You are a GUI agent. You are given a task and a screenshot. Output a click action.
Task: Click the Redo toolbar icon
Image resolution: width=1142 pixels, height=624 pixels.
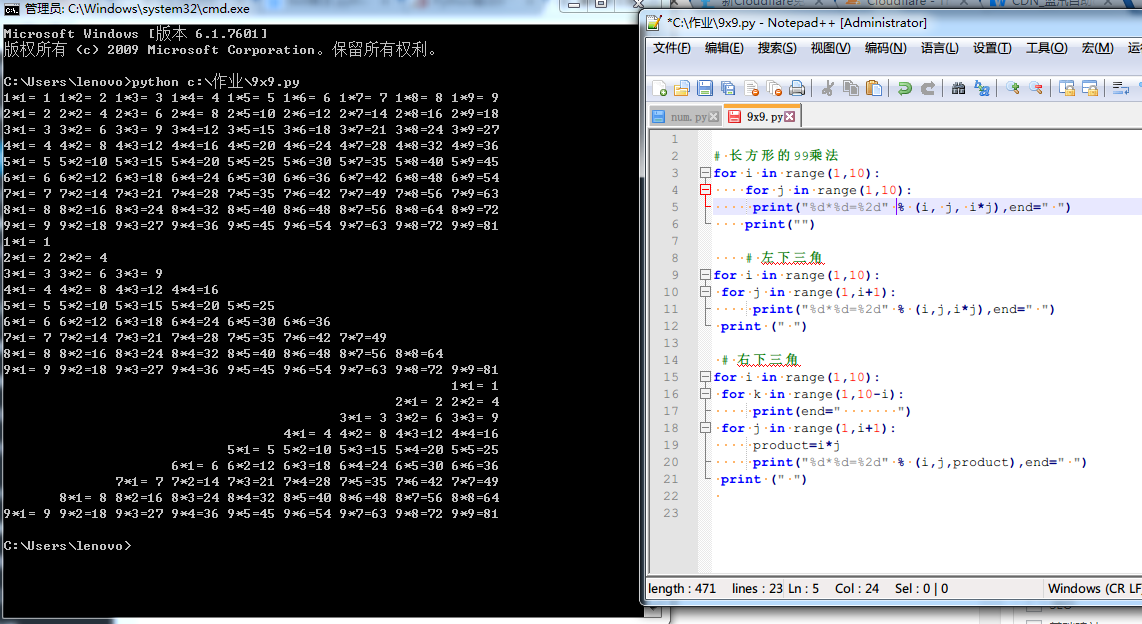pyautogui.click(x=928, y=89)
